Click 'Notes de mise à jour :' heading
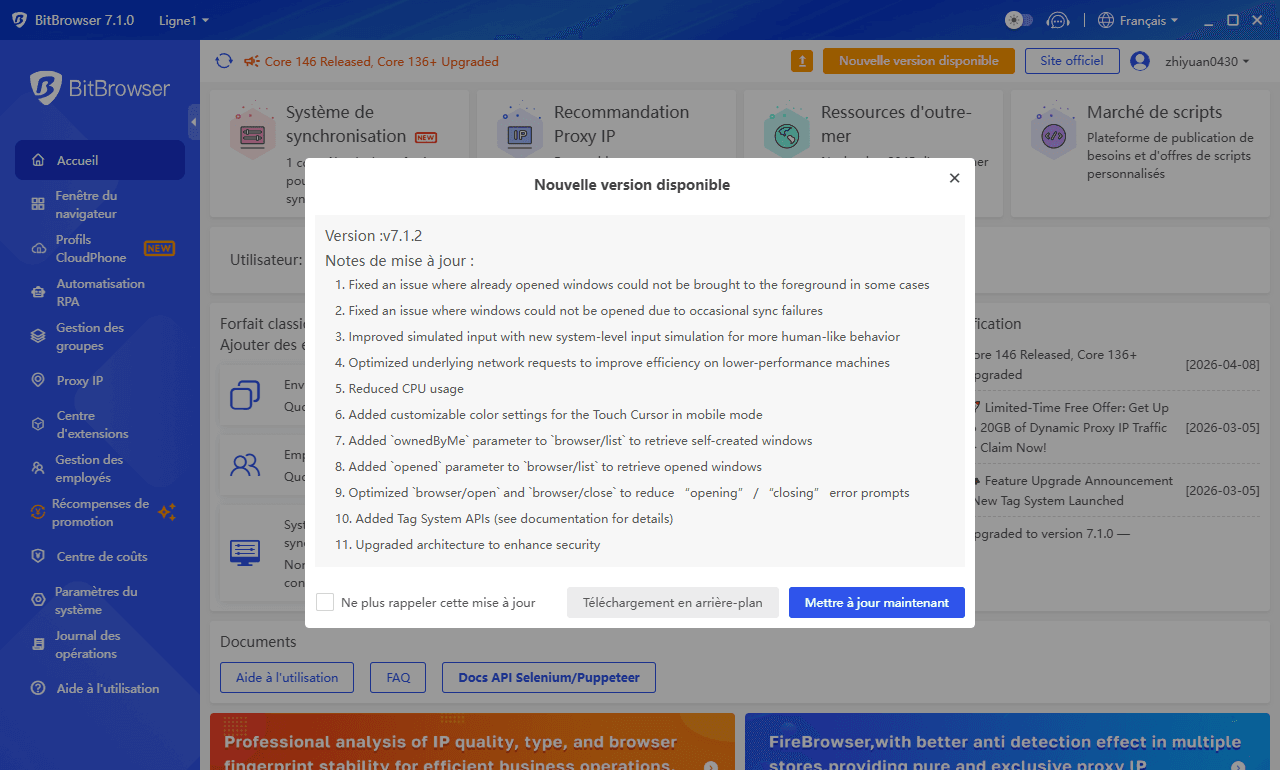This screenshot has width=1280, height=770. click(x=400, y=261)
